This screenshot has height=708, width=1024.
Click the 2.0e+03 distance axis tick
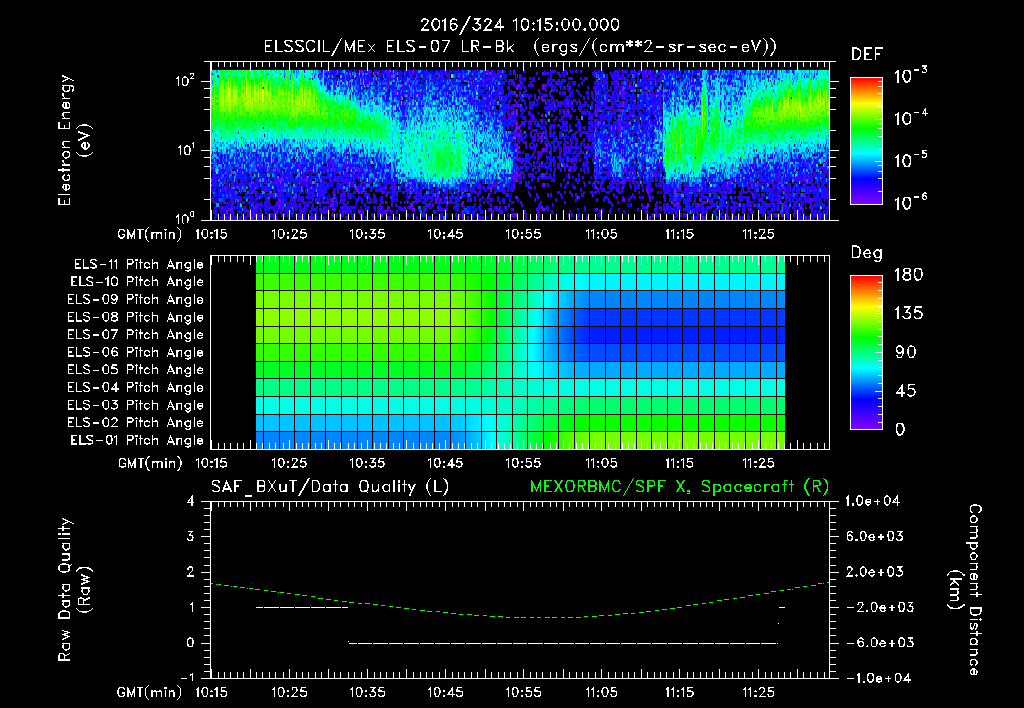(x=875, y=571)
